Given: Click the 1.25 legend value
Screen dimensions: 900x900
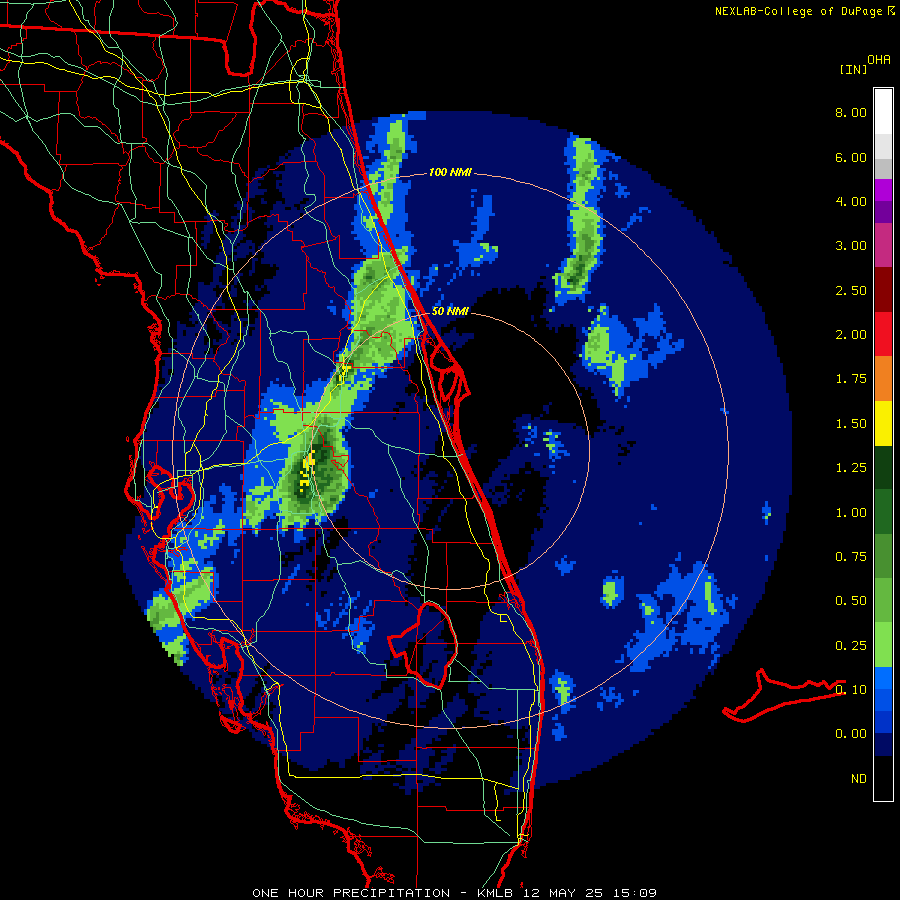Looking at the screenshot, I should pos(851,468).
